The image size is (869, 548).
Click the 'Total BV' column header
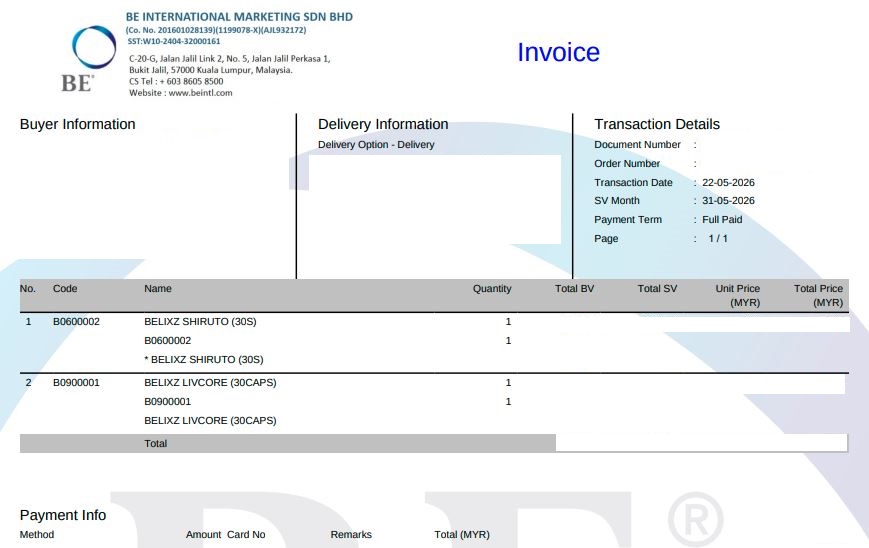(574, 289)
